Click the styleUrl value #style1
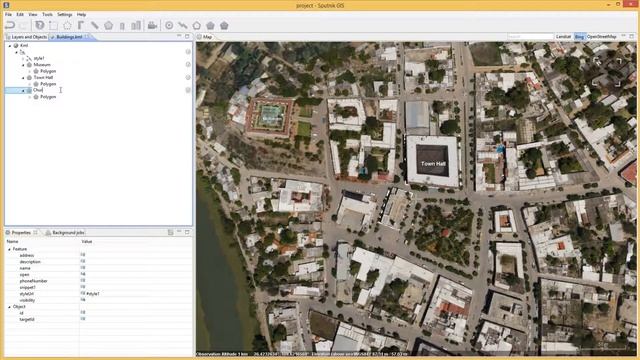Viewport: 640px width, 360px height. pos(93,293)
